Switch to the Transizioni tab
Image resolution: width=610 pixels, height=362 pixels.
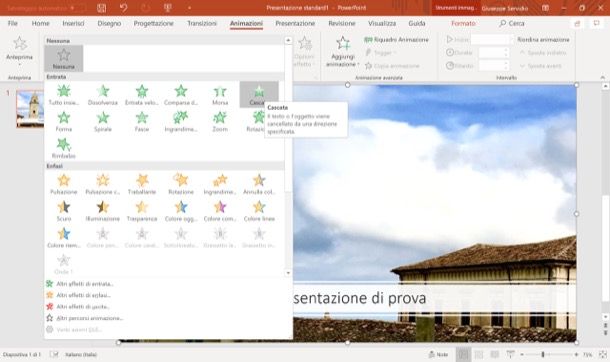(202, 23)
